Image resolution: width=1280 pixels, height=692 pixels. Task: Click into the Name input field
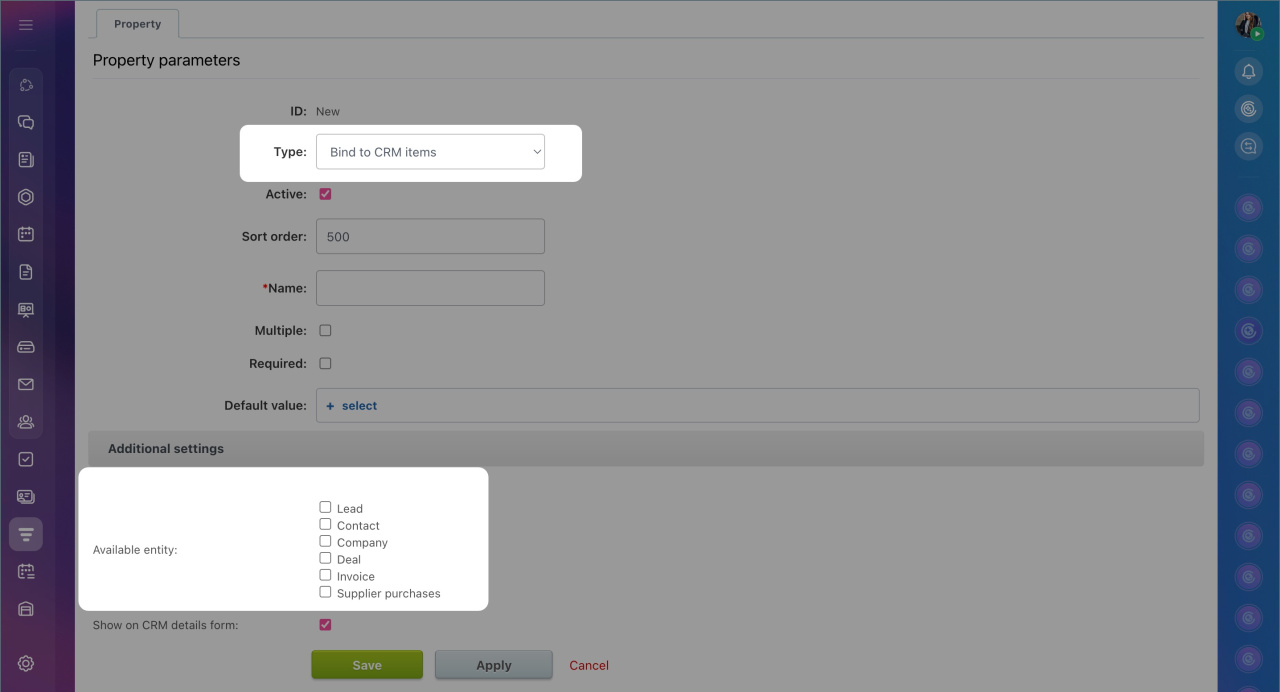coord(430,288)
